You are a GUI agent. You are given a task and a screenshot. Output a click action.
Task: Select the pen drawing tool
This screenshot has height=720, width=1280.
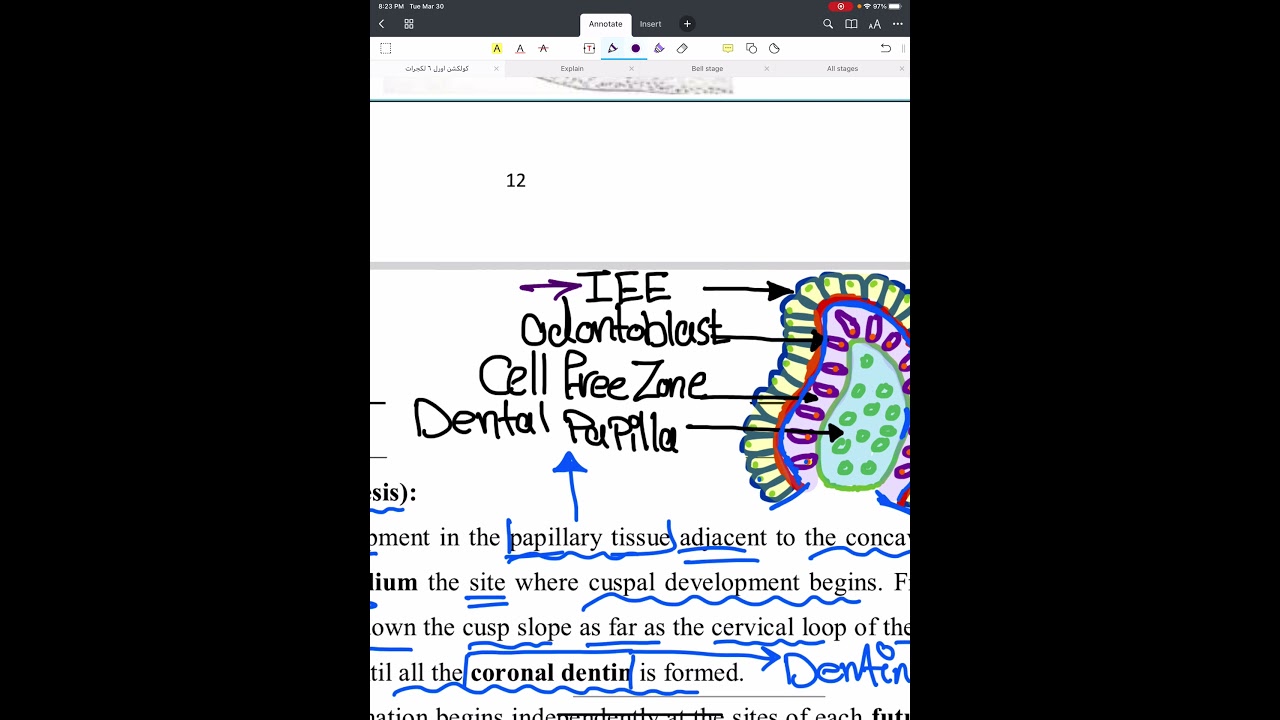click(x=612, y=48)
